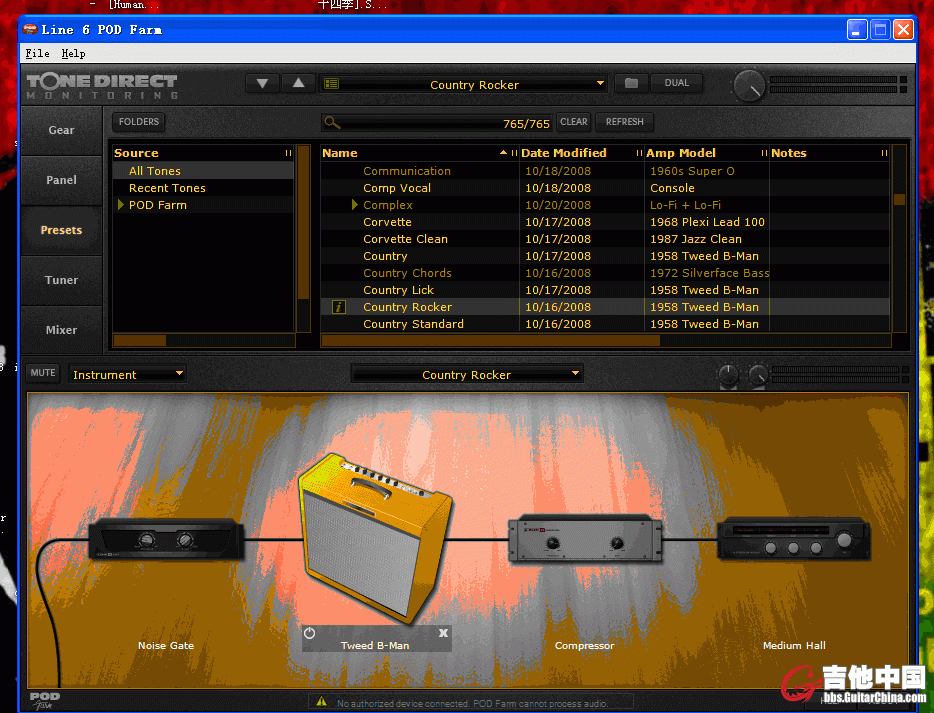Select the Medium Hall reverb unit

pos(794,539)
